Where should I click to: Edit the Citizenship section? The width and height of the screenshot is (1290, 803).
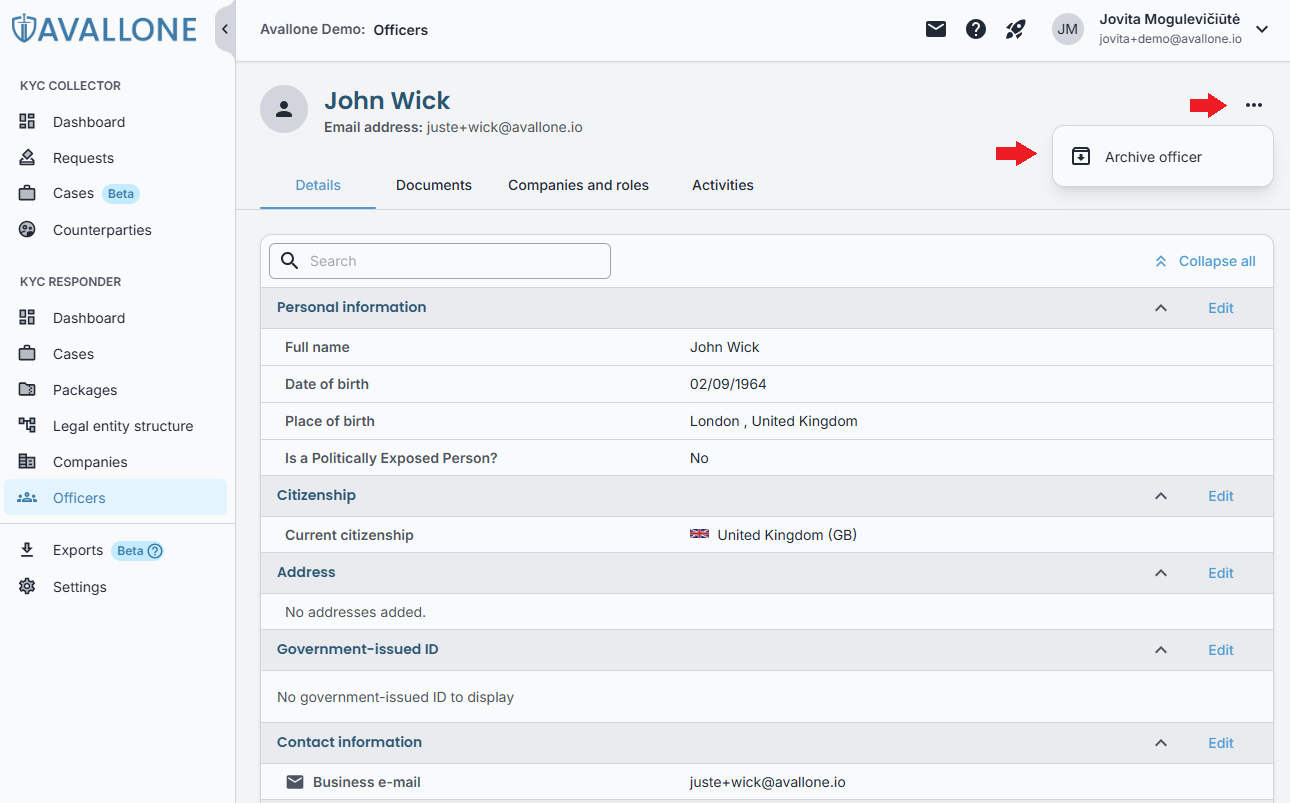click(x=1221, y=496)
